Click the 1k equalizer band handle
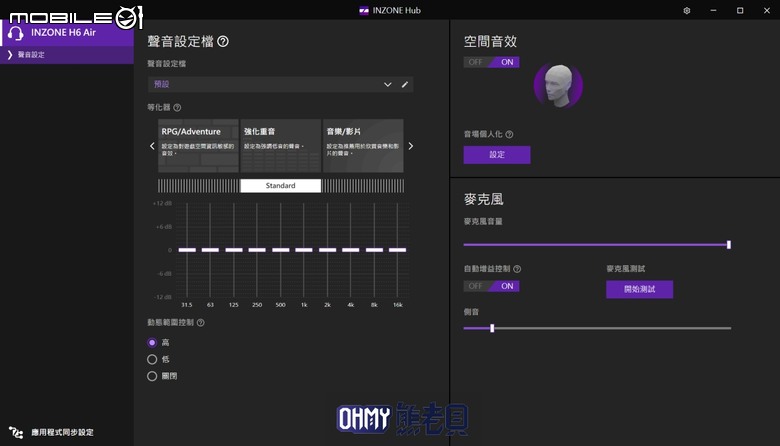This screenshot has height=446, width=780. 304,250
